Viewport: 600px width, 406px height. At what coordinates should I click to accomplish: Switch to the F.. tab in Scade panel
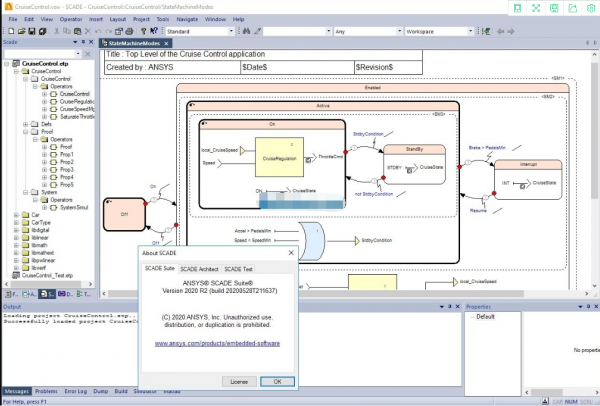[11, 294]
